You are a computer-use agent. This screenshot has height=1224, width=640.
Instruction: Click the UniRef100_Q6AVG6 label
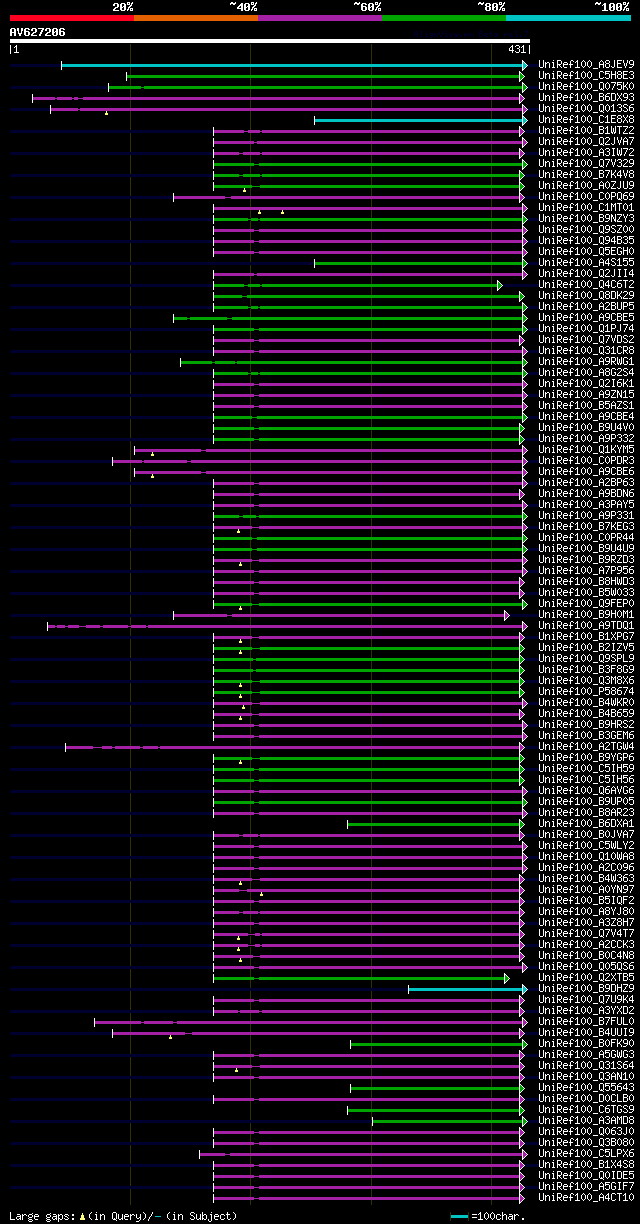[x=586, y=791]
